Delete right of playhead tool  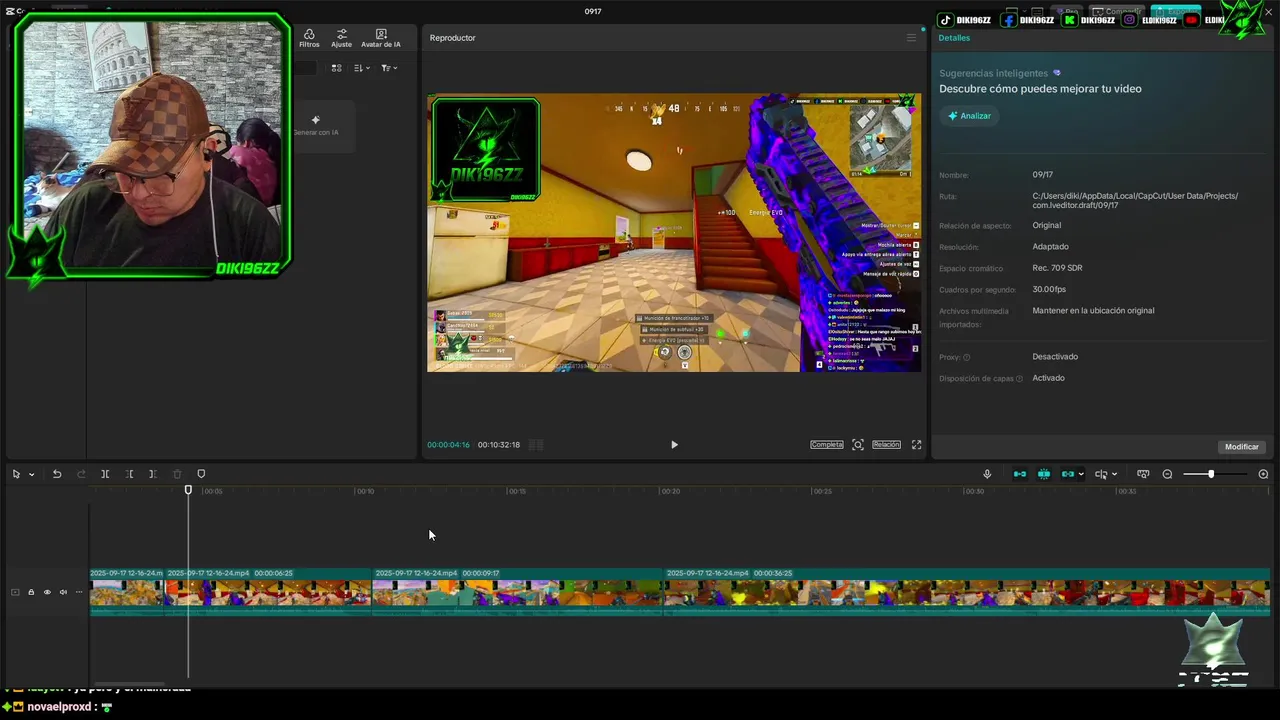(153, 474)
